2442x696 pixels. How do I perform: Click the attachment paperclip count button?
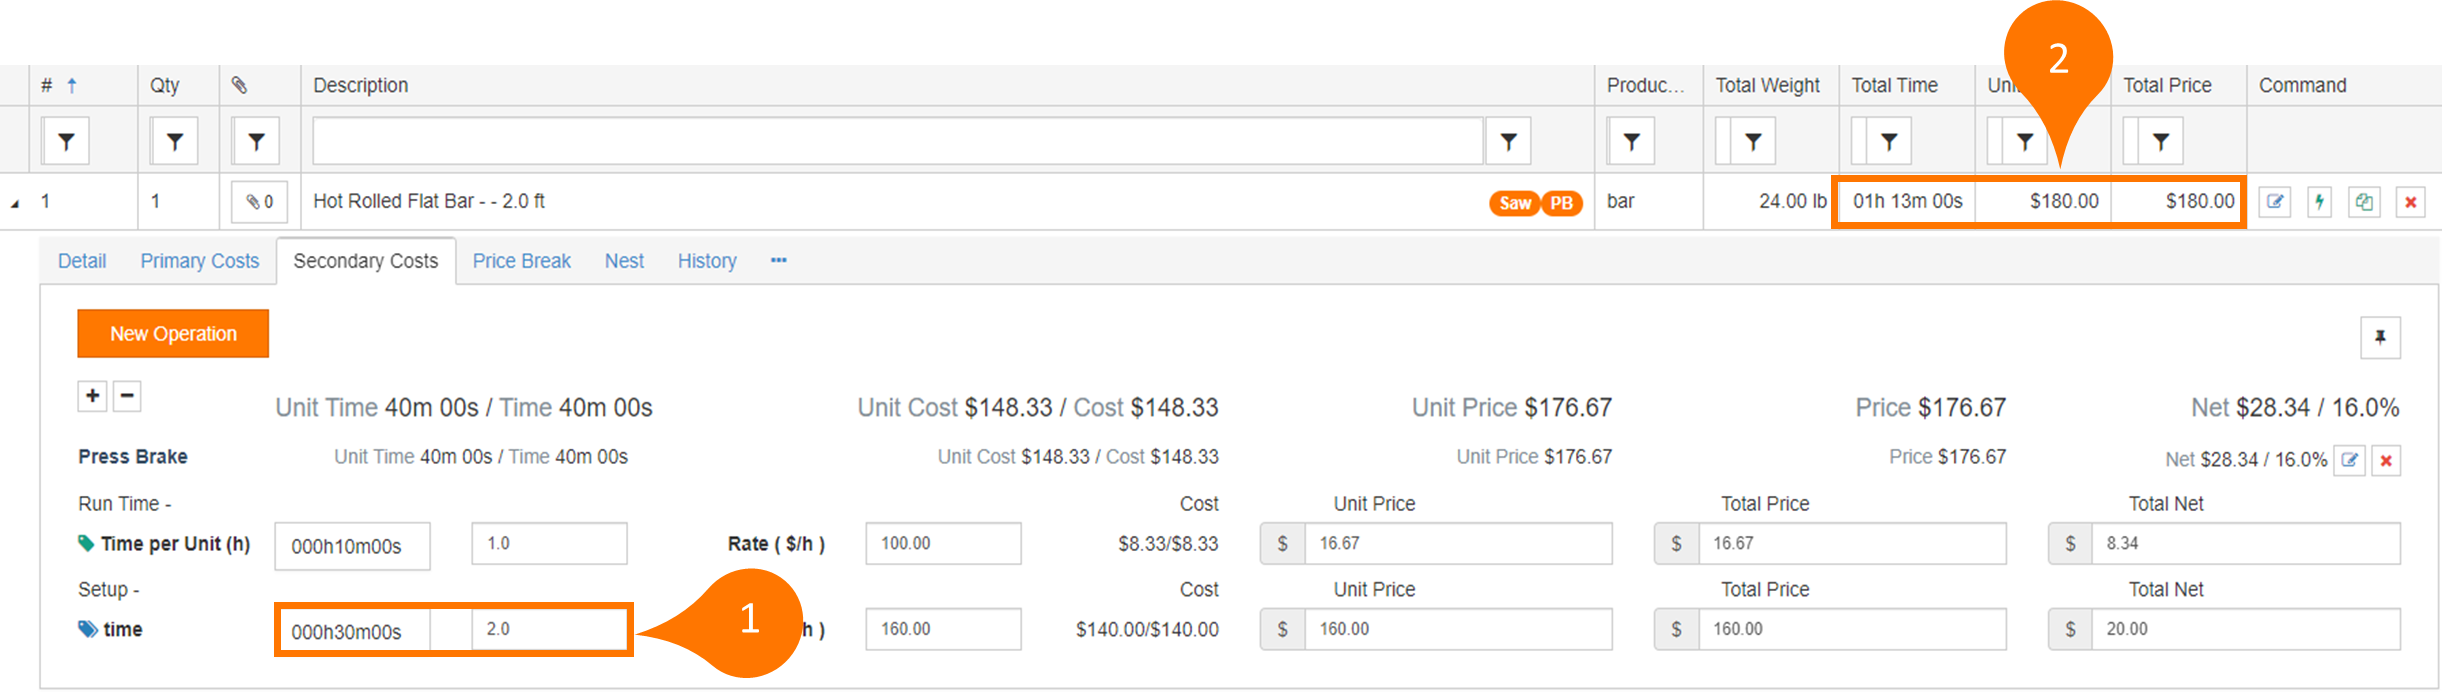260,202
